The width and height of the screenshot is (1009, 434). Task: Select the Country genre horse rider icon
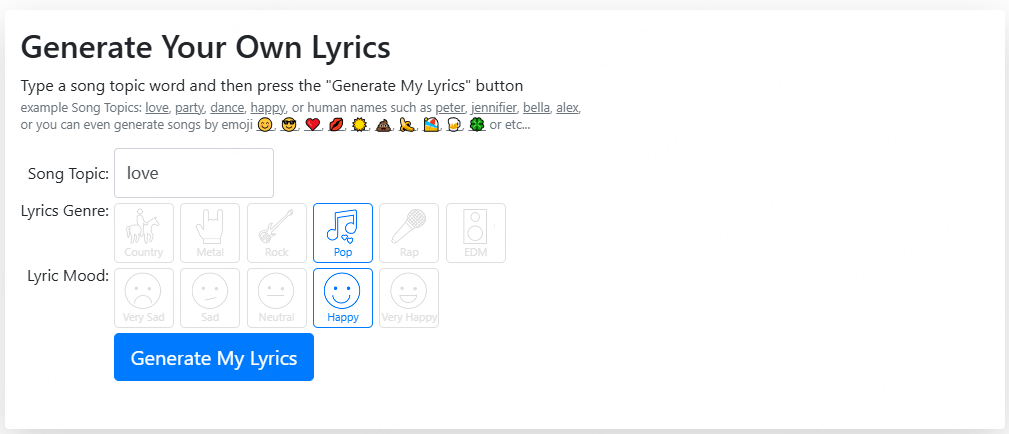tap(144, 233)
